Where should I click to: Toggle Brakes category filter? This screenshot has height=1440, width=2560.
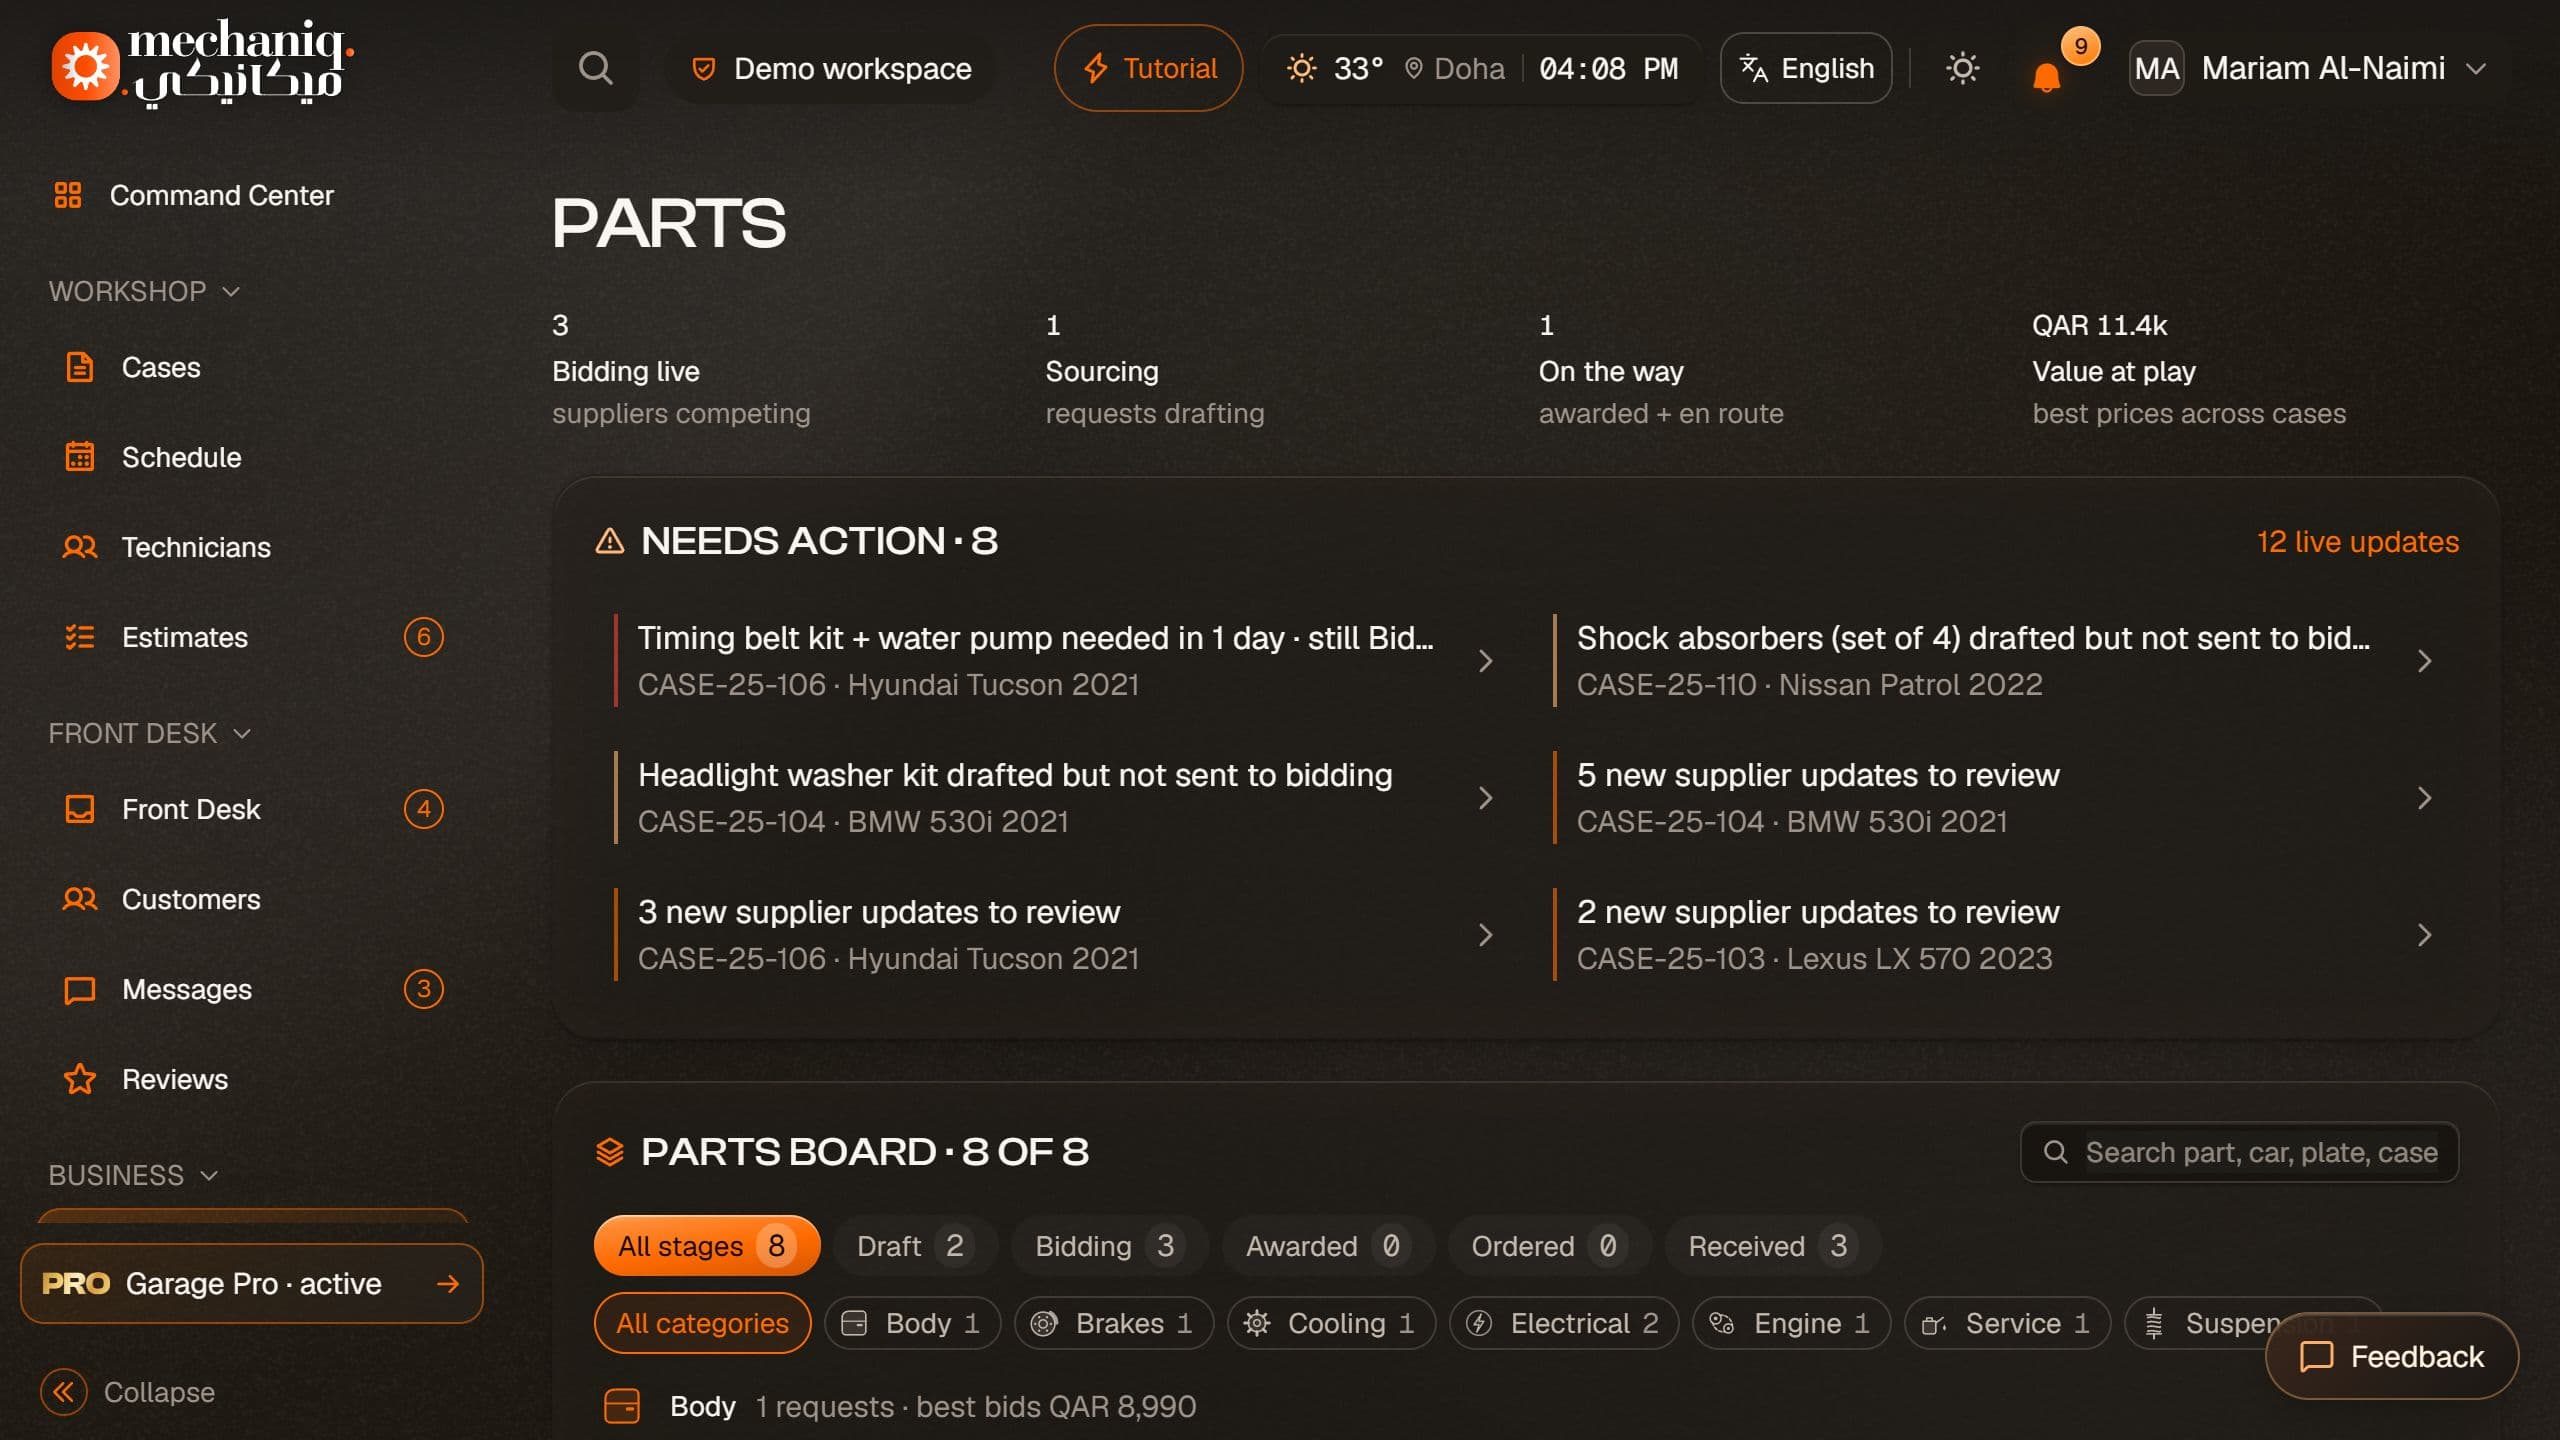[x=1114, y=1323]
